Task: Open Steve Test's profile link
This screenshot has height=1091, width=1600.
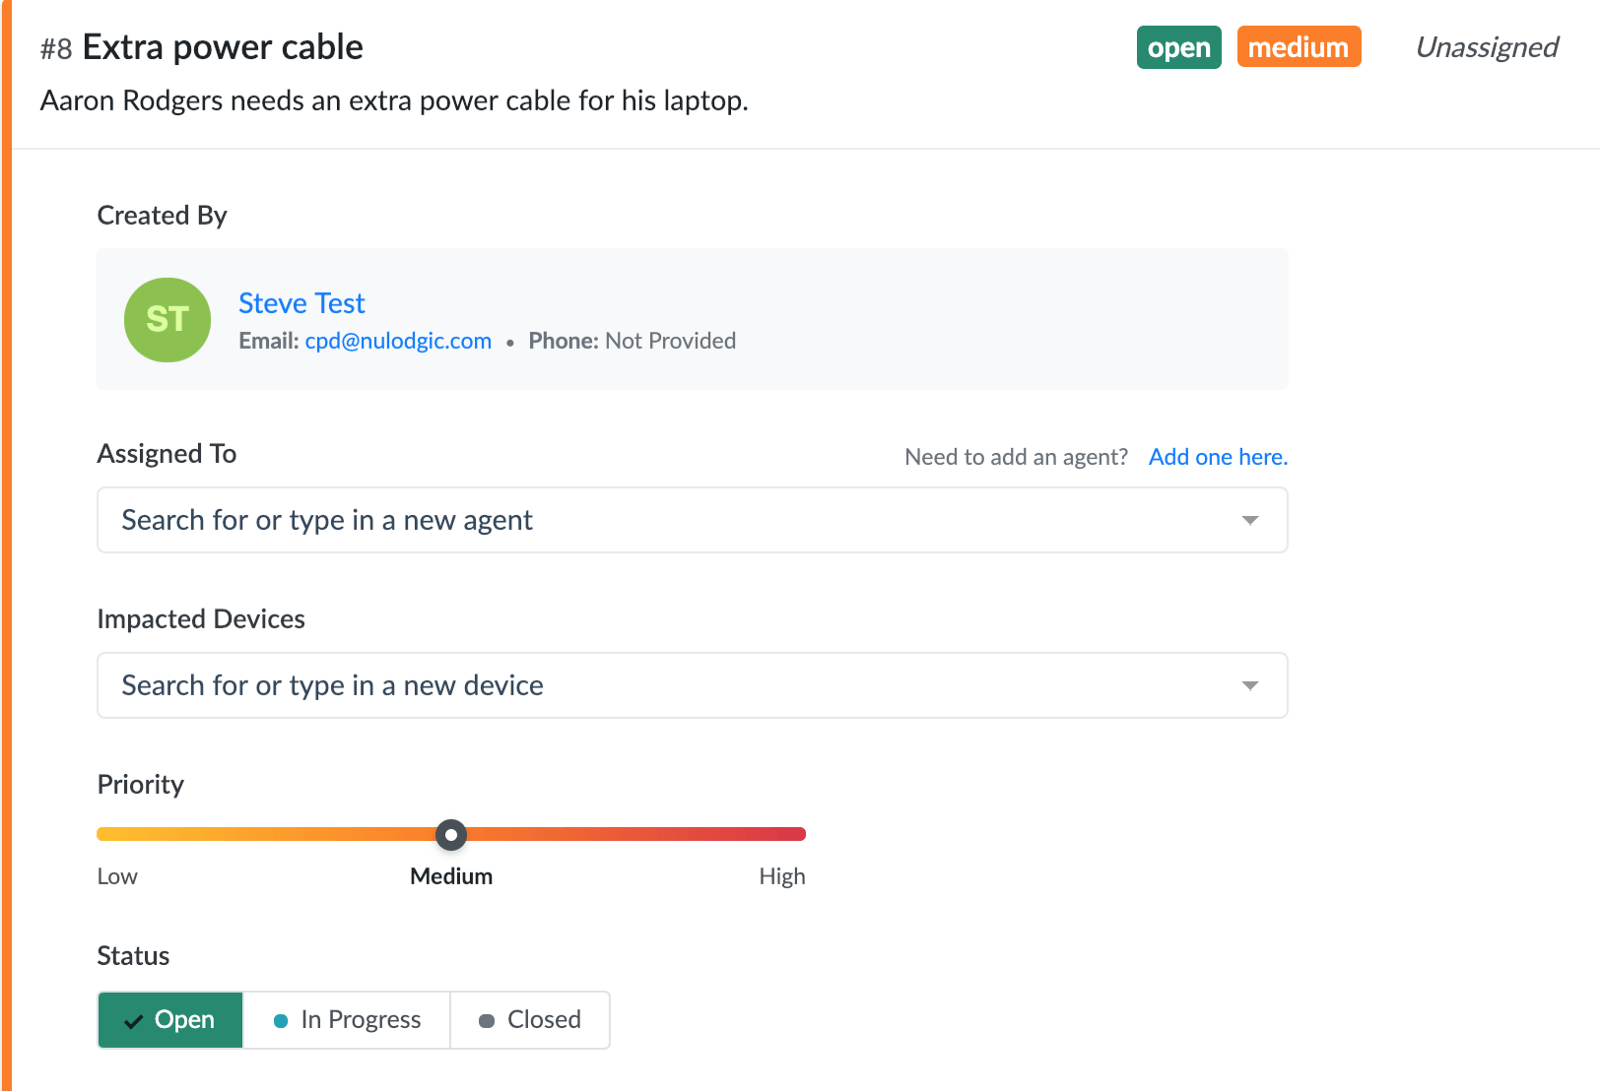Action: tap(302, 303)
